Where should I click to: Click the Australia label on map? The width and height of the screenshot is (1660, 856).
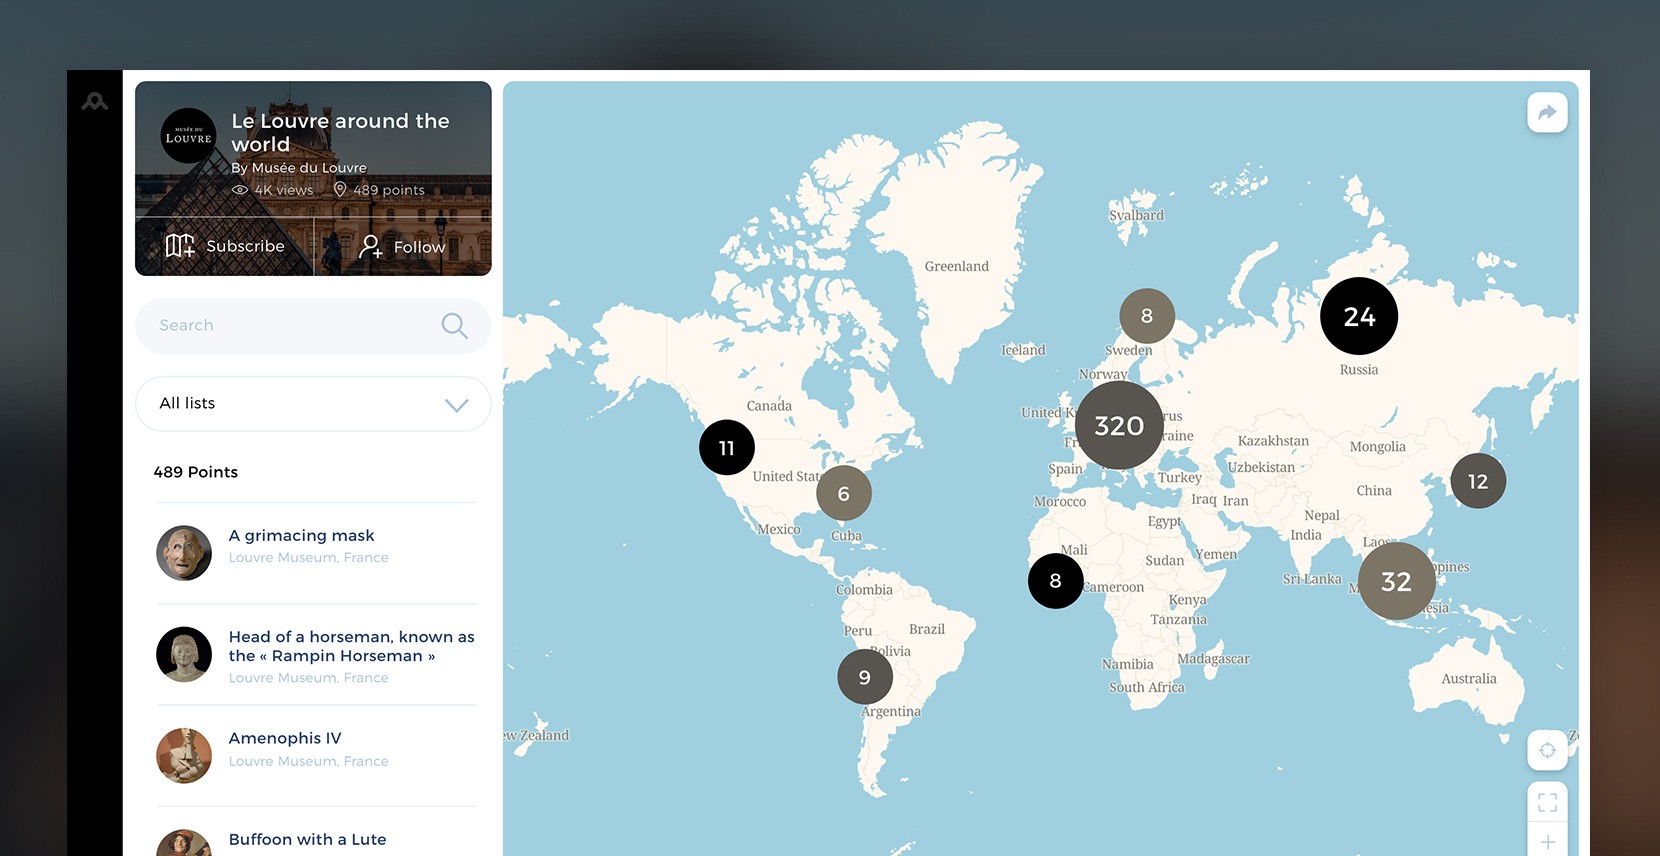(x=1469, y=678)
